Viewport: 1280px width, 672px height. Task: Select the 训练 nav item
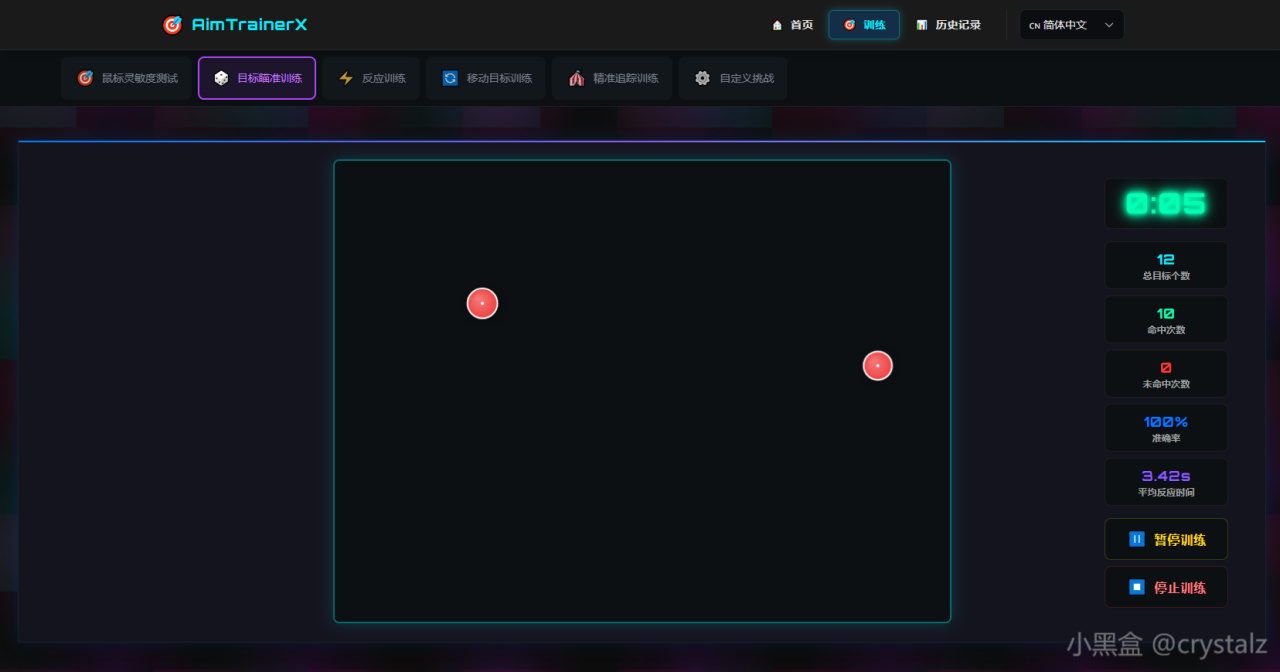click(864, 25)
